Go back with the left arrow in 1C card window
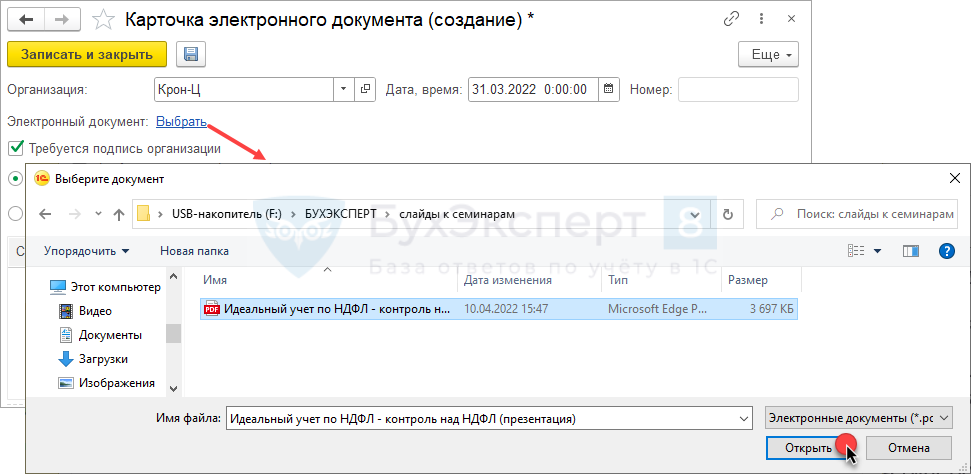 pyautogui.click(x=27, y=19)
